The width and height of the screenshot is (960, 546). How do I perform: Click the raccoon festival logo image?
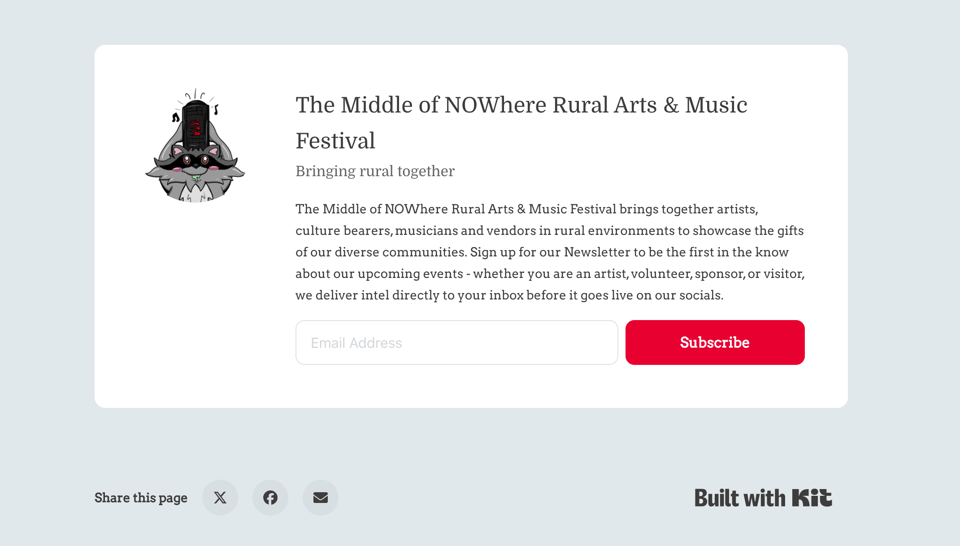click(195, 148)
